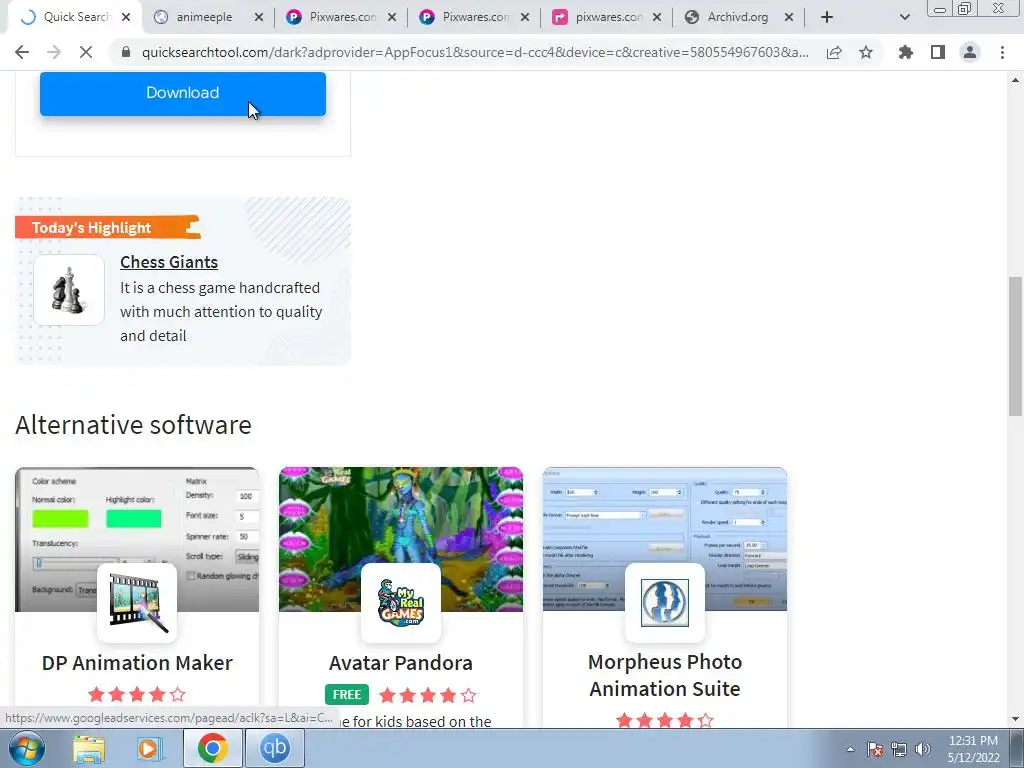Bookmark this page with the star icon
The image size is (1024, 768).
(866, 52)
